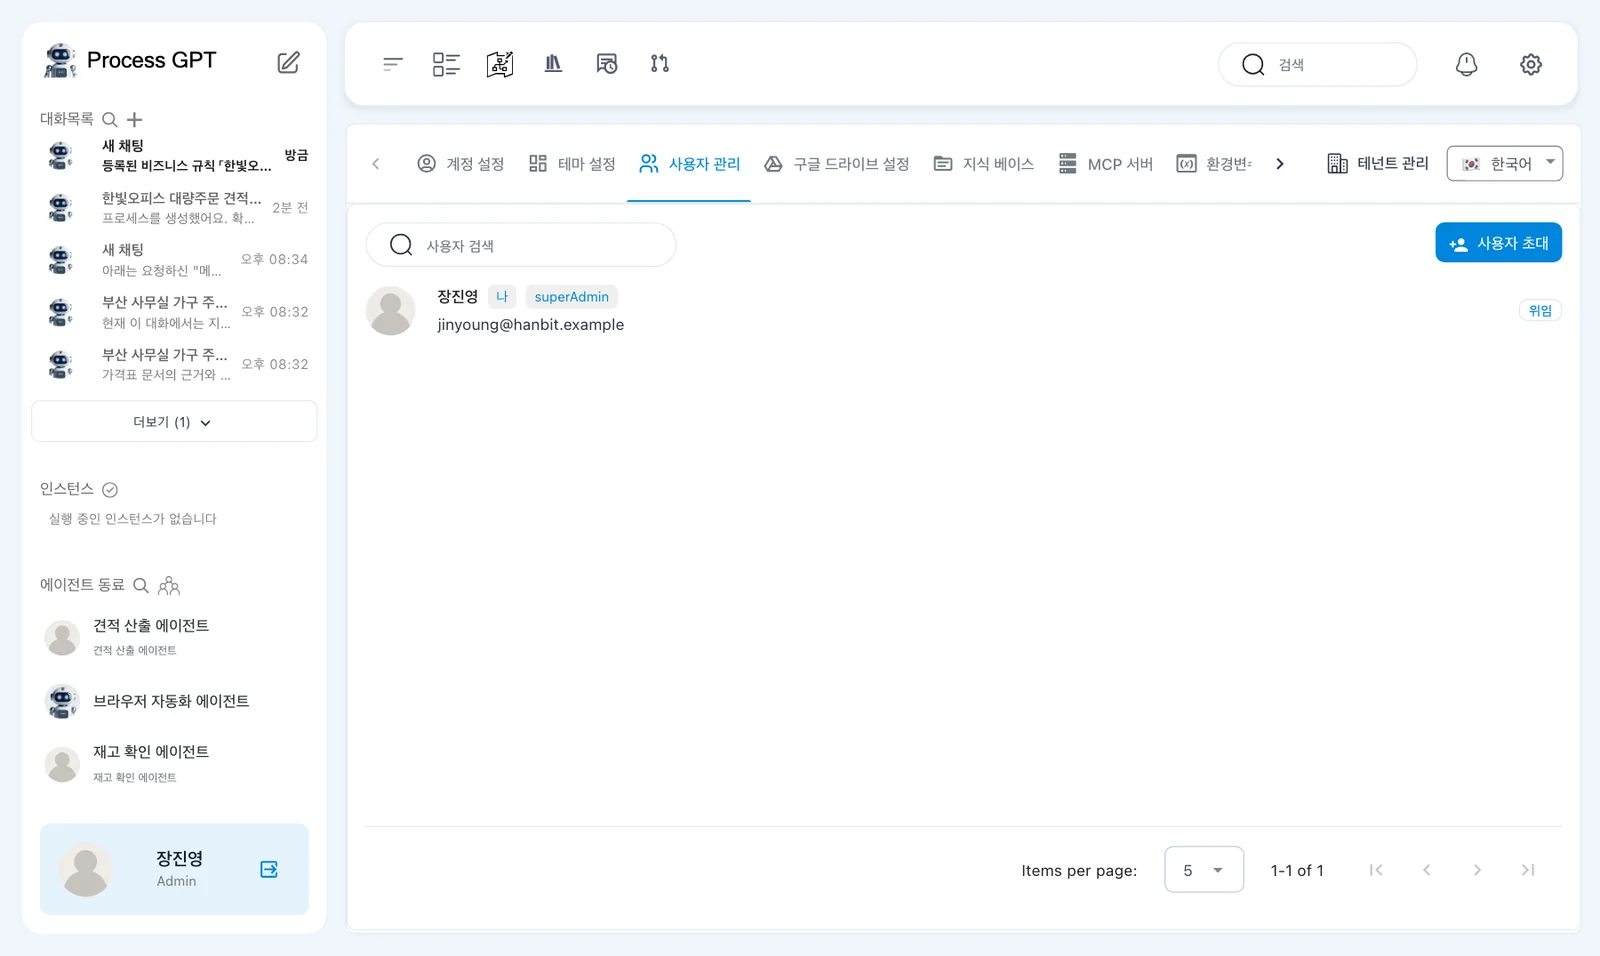Start a new chat with the compose icon
This screenshot has width=1600, height=956.
click(x=288, y=62)
